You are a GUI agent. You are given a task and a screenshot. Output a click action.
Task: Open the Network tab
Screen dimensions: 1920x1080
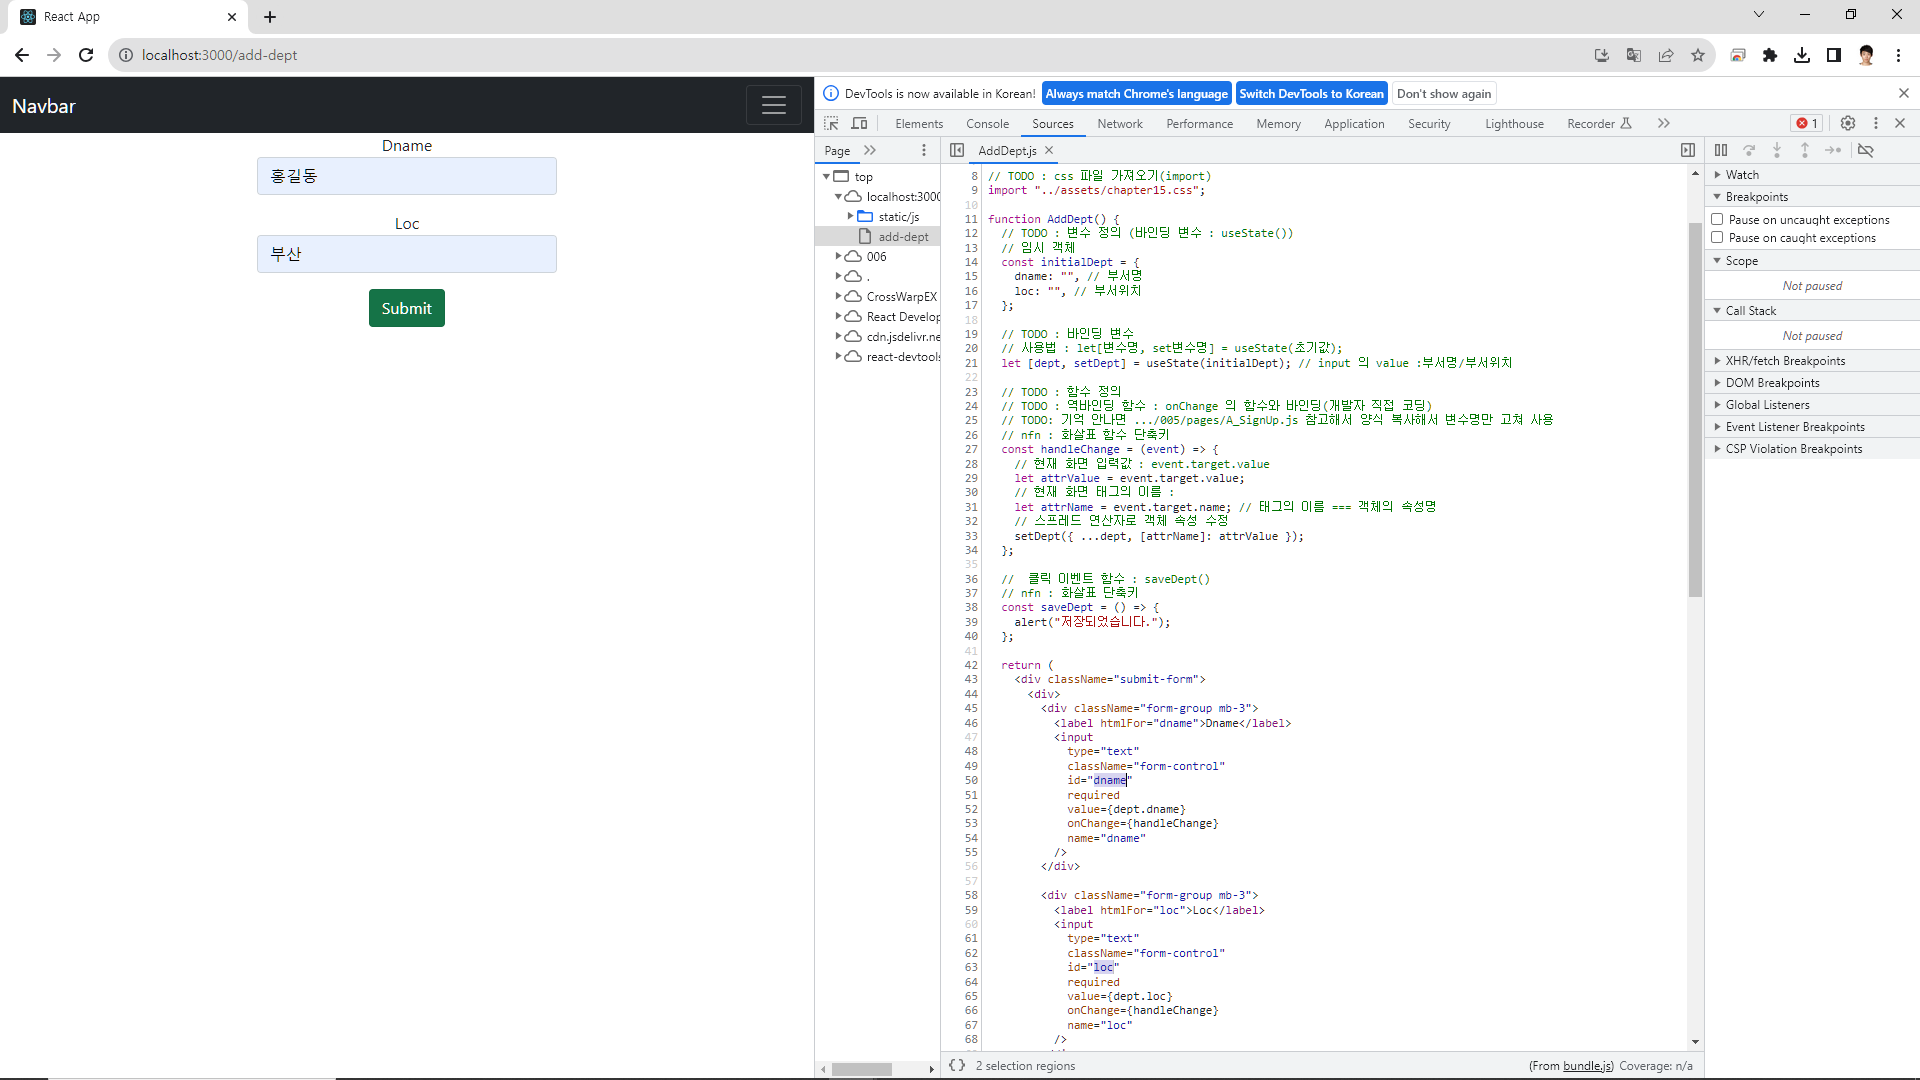(x=1119, y=124)
